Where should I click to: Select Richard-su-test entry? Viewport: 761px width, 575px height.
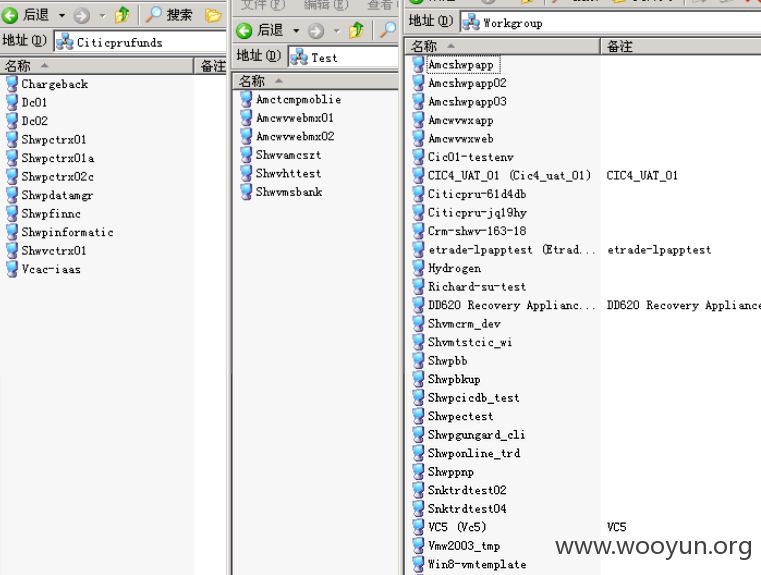(x=477, y=287)
